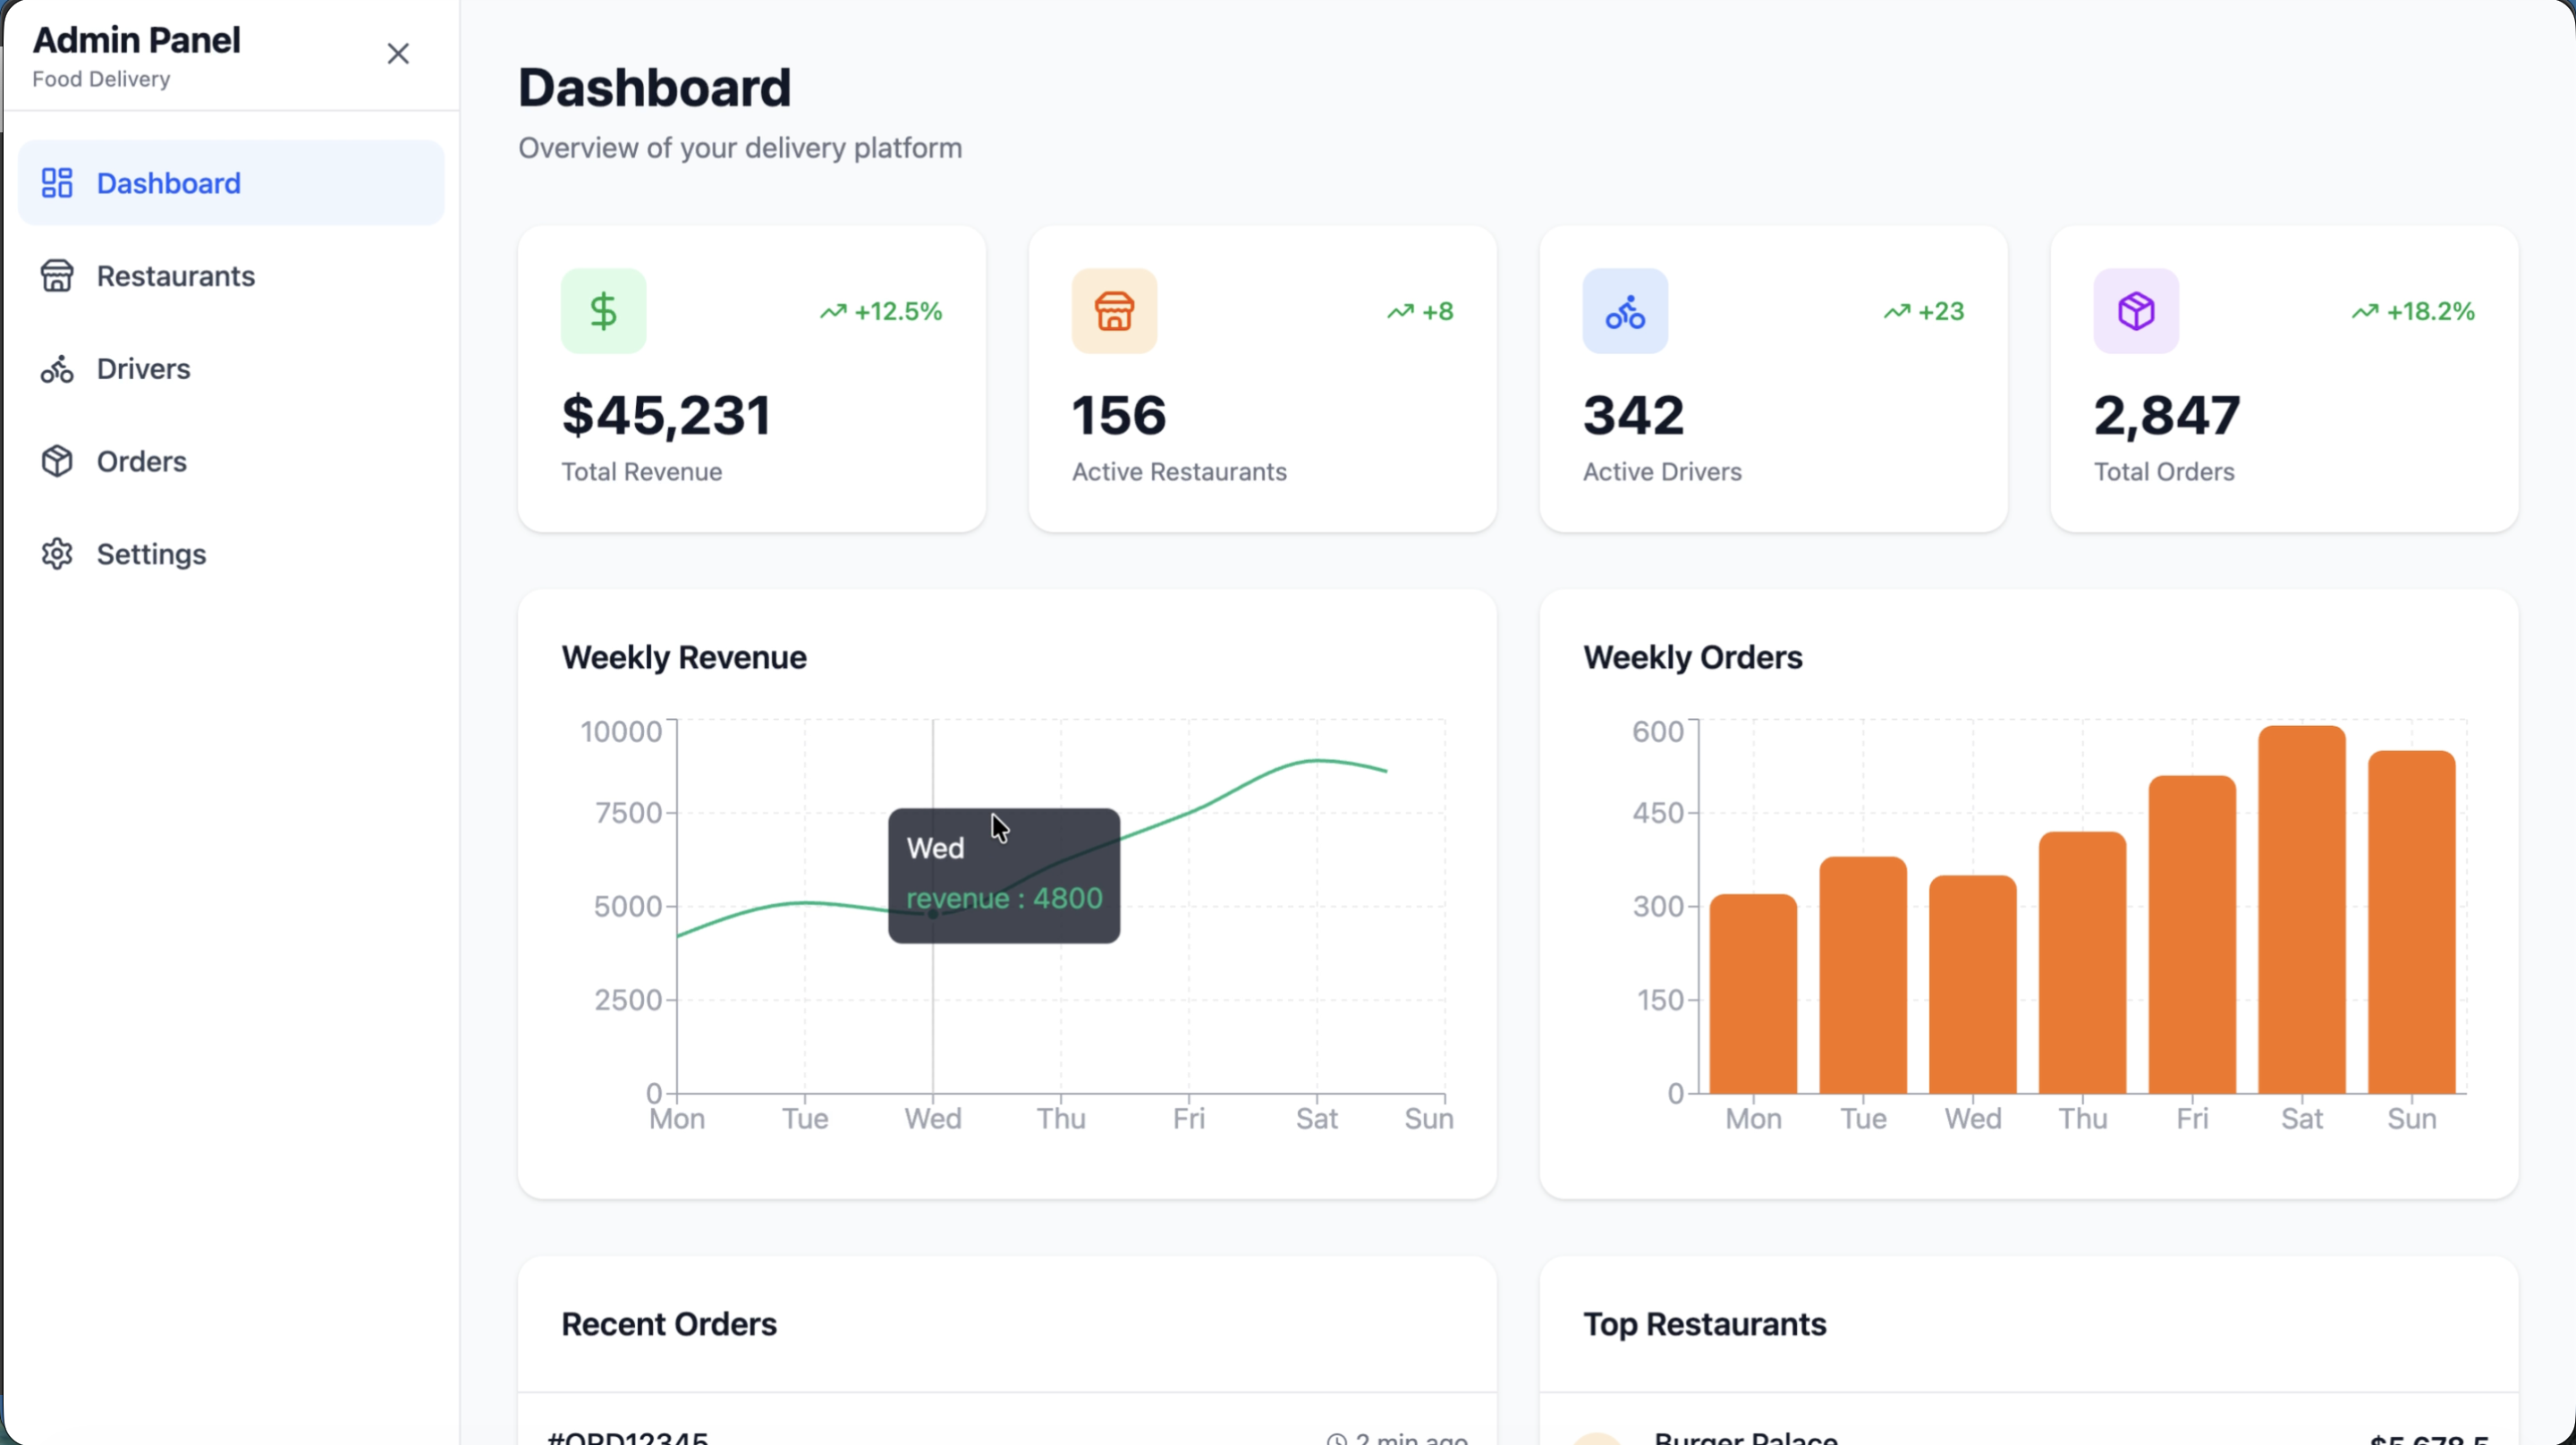Click the Recent Orders heading
The height and width of the screenshot is (1445, 2576).
point(669,1324)
